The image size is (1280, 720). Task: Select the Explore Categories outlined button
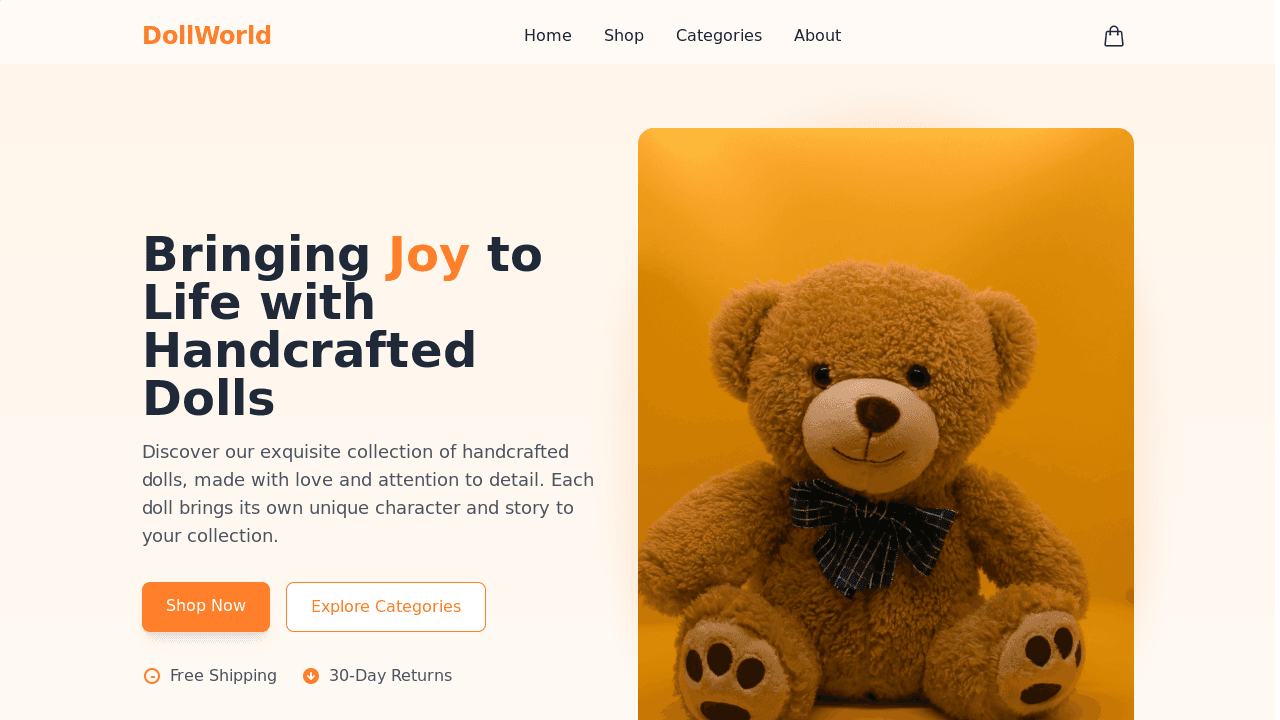tap(386, 607)
